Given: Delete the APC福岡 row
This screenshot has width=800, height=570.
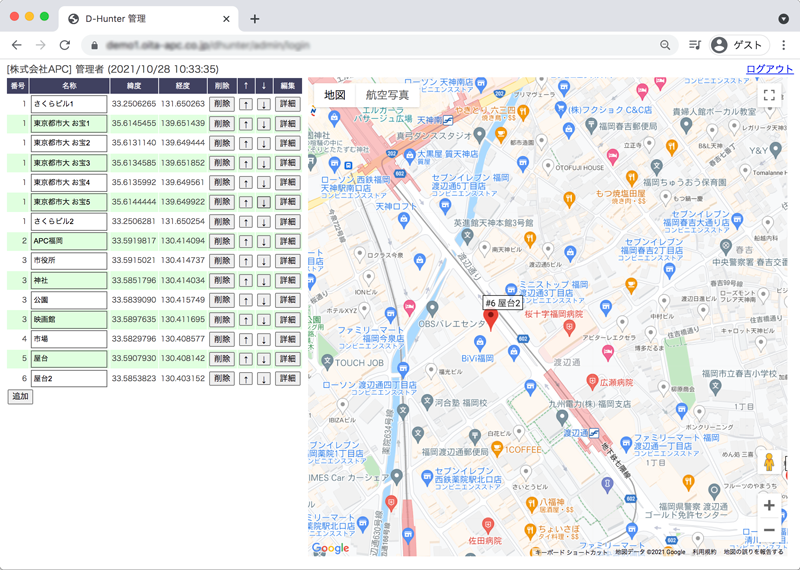Looking at the screenshot, I should click(x=222, y=241).
